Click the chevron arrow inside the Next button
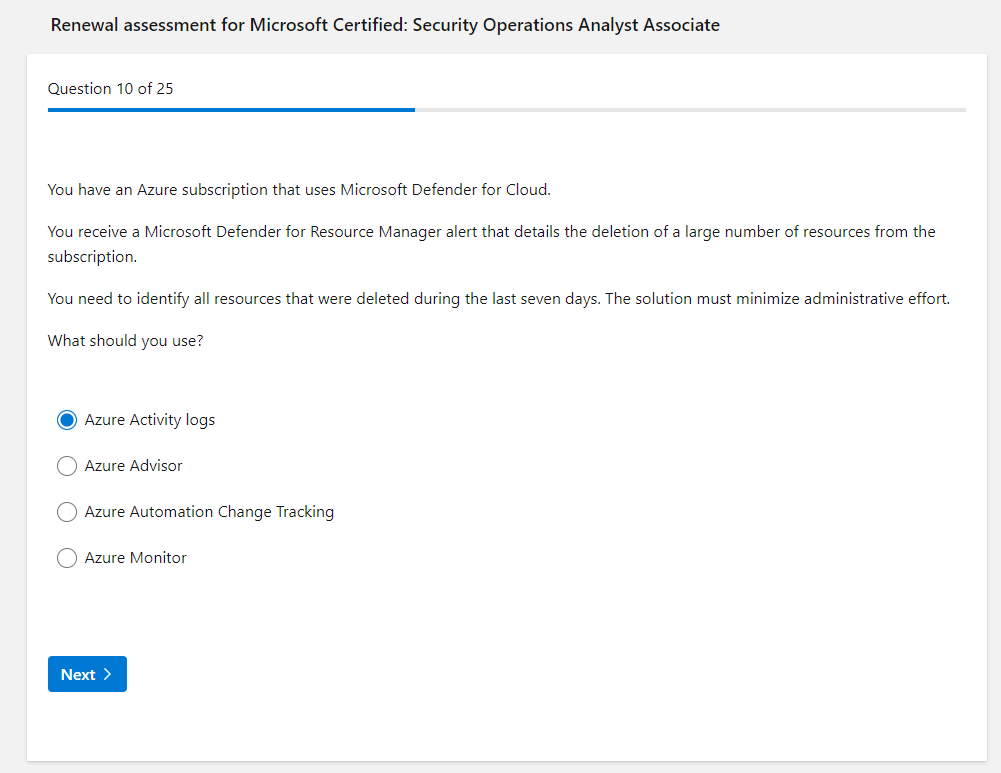The width and height of the screenshot is (1001, 773). coord(108,674)
